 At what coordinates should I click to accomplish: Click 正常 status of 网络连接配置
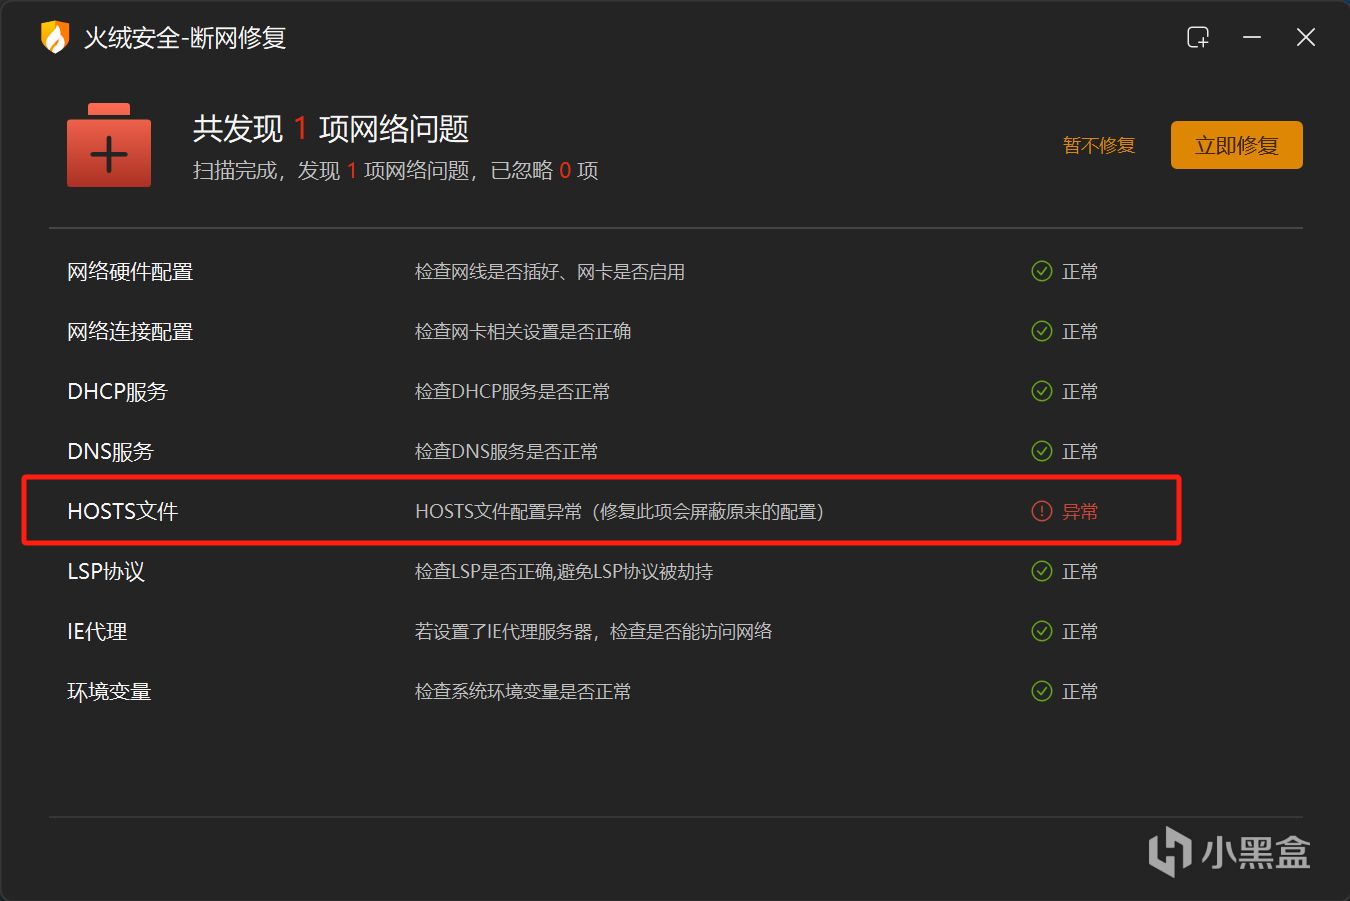pyautogui.click(x=1080, y=331)
